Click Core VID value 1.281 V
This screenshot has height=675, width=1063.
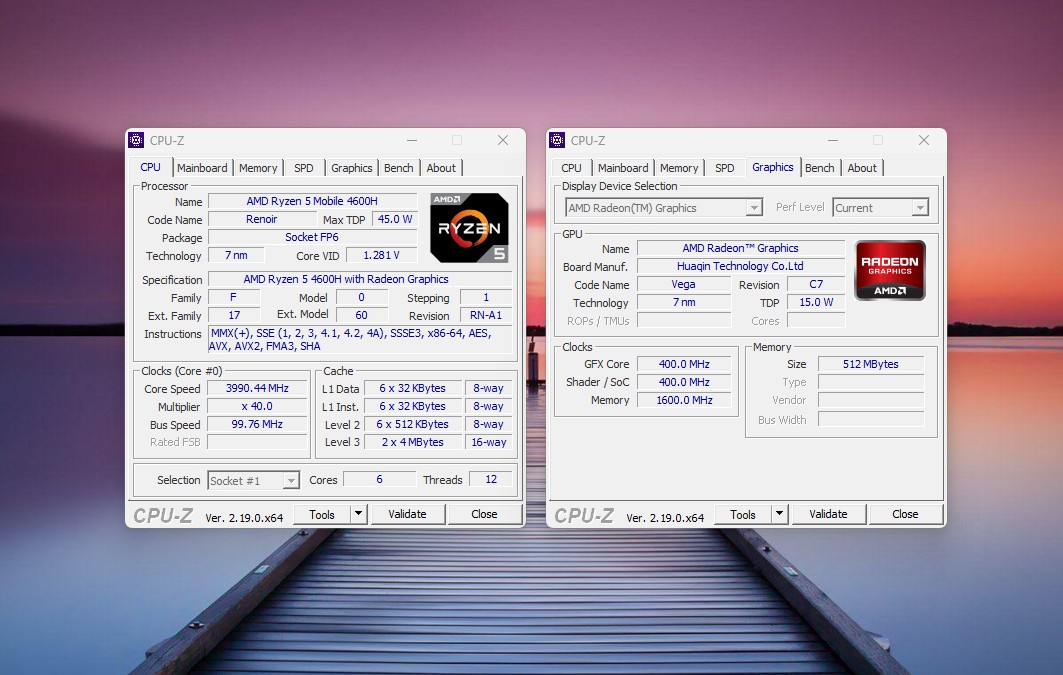(381, 255)
